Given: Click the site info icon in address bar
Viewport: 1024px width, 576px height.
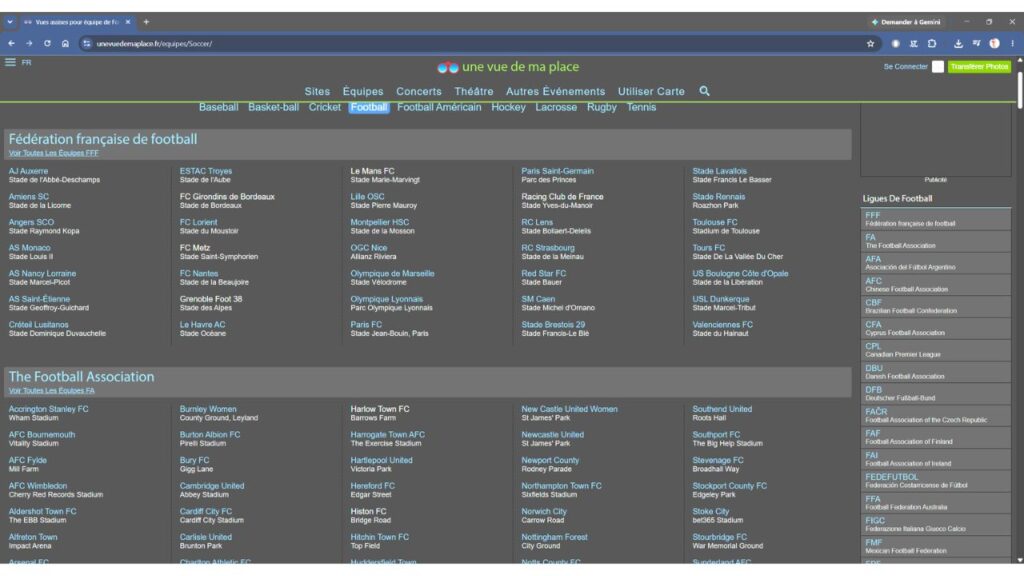Looking at the screenshot, I should click(x=87, y=44).
